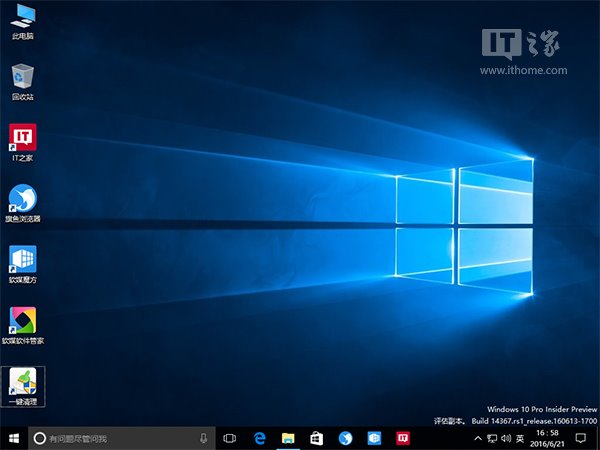This screenshot has width=600, height=450.
Task: Launch the IT之家 desktop shortcut
Action: point(22,139)
